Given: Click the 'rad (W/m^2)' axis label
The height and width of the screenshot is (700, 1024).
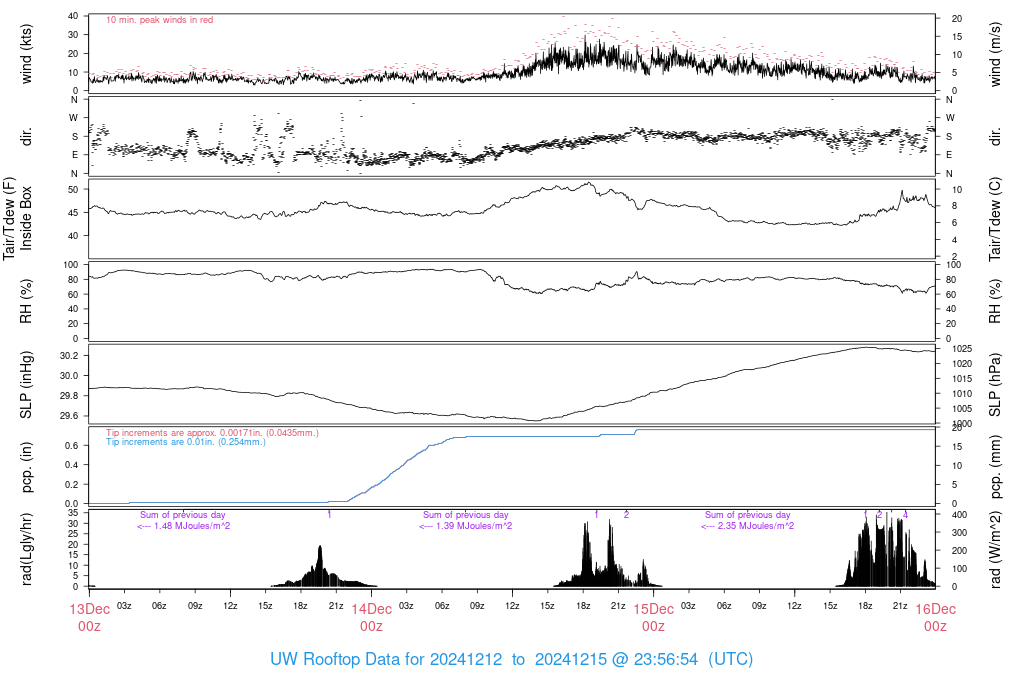Looking at the screenshot, I should pyautogui.click(x=995, y=549).
